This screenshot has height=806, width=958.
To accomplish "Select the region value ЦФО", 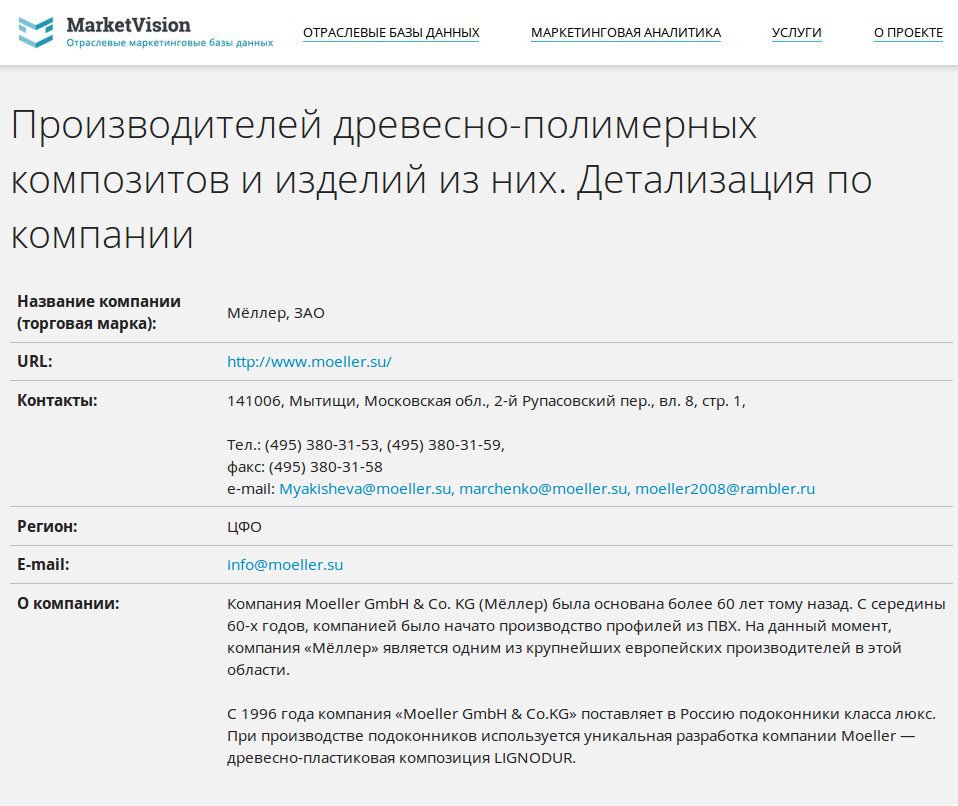I will tap(244, 527).
